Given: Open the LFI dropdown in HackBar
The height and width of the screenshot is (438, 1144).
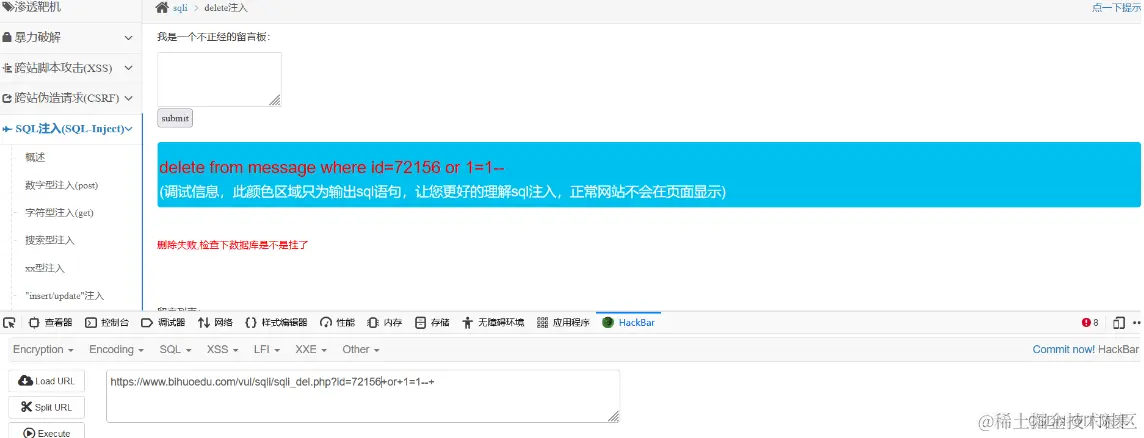Looking at the screenshot, I should (267, 350).
